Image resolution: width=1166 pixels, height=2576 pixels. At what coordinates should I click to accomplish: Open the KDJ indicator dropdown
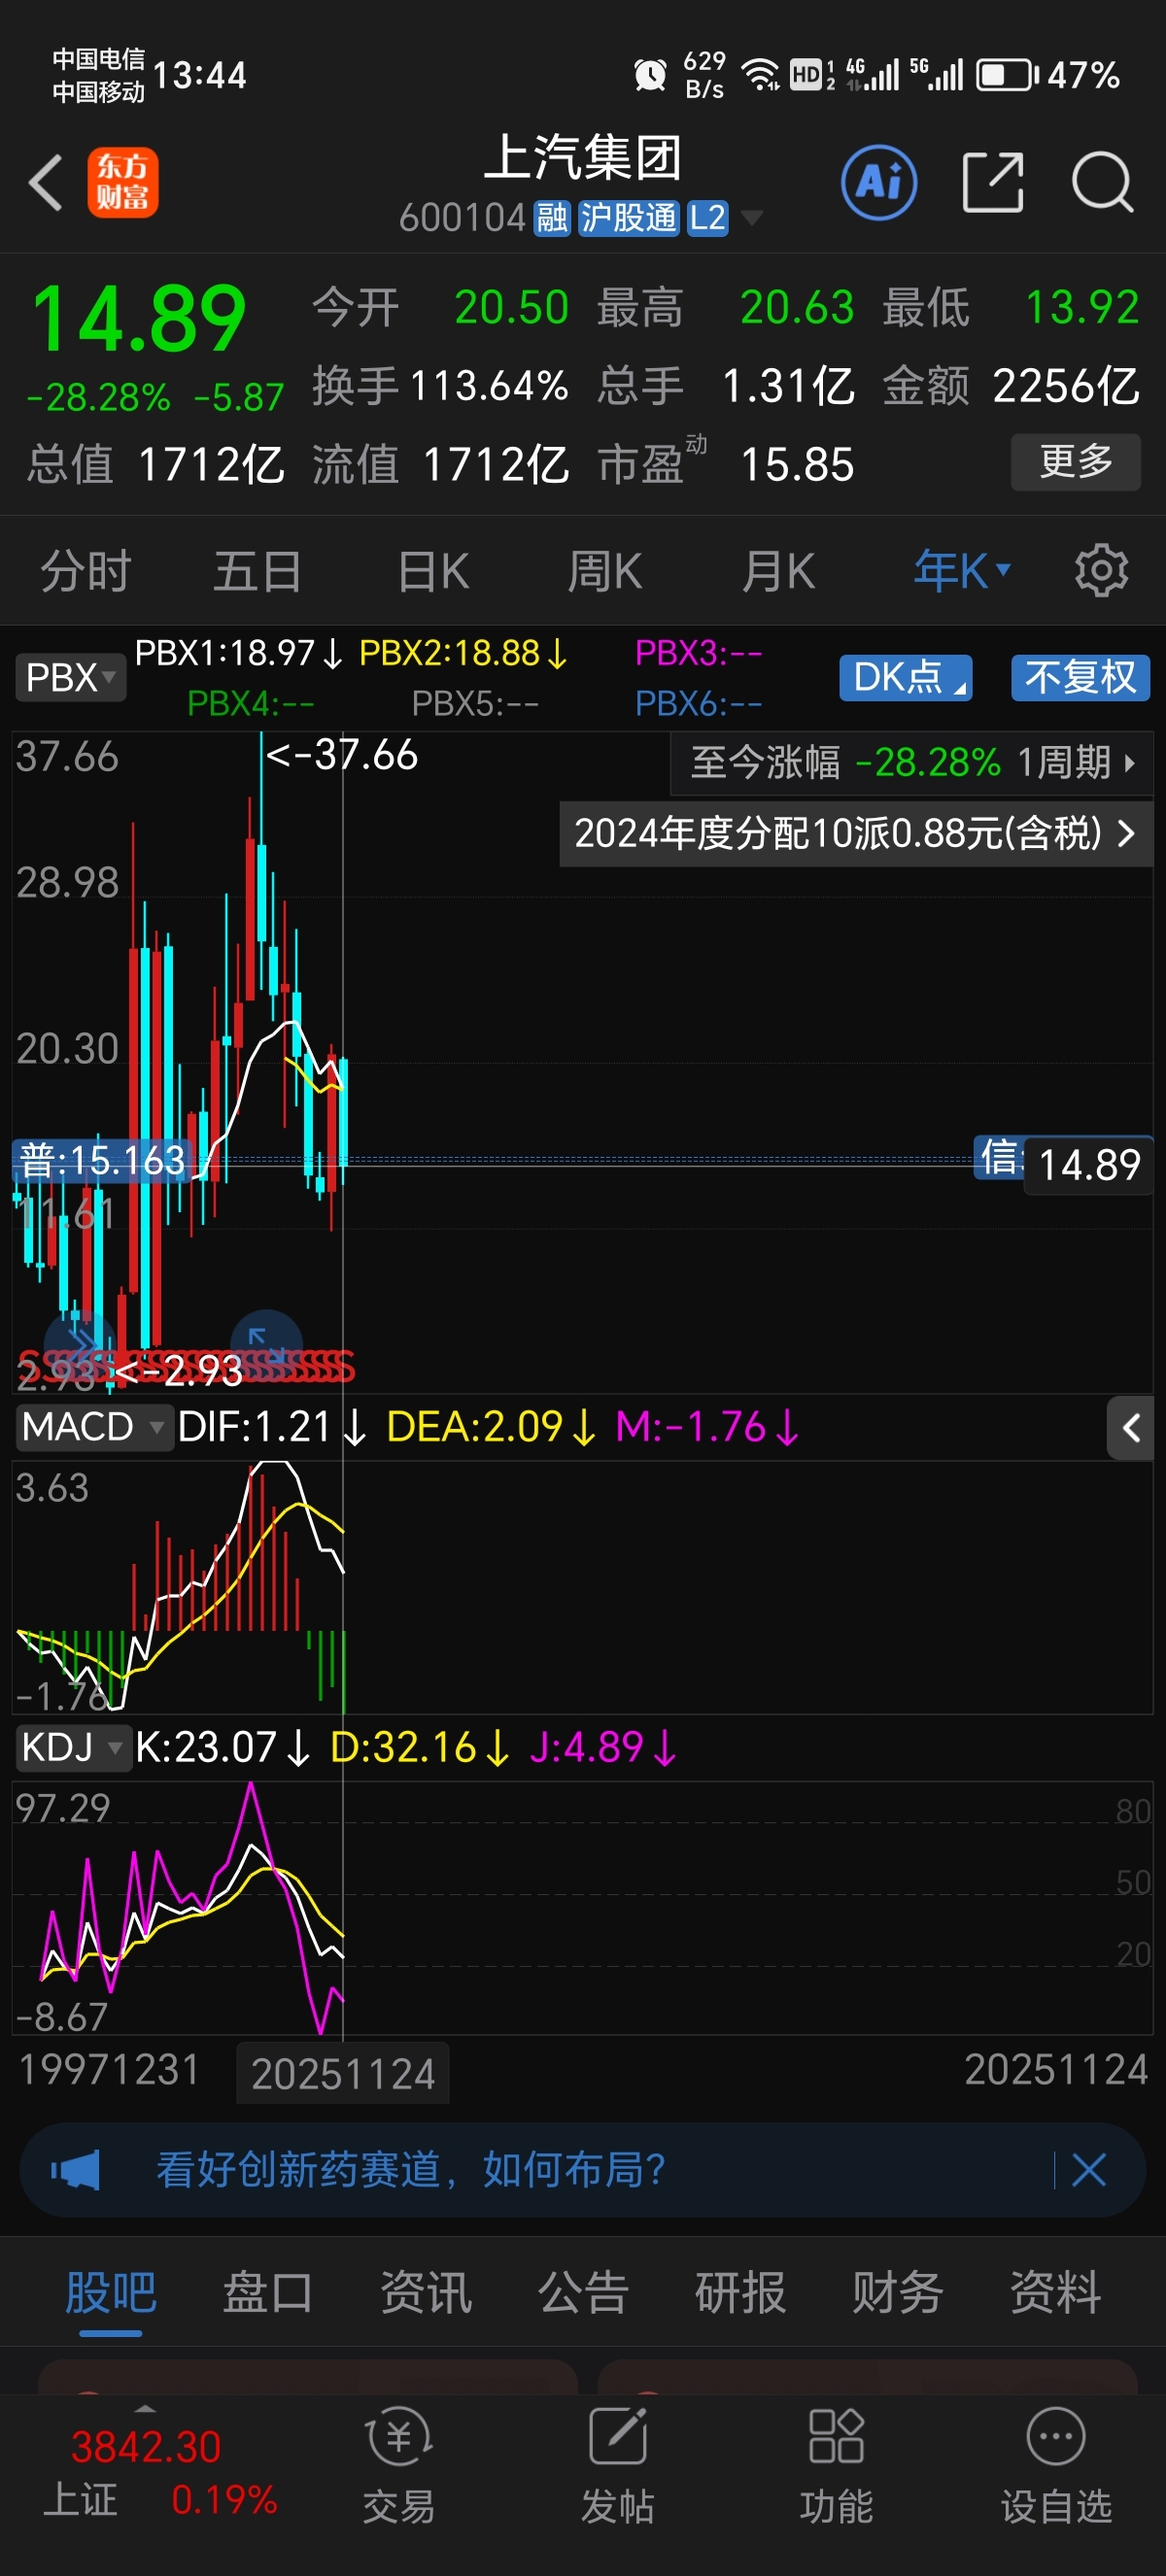(72, 1747)
